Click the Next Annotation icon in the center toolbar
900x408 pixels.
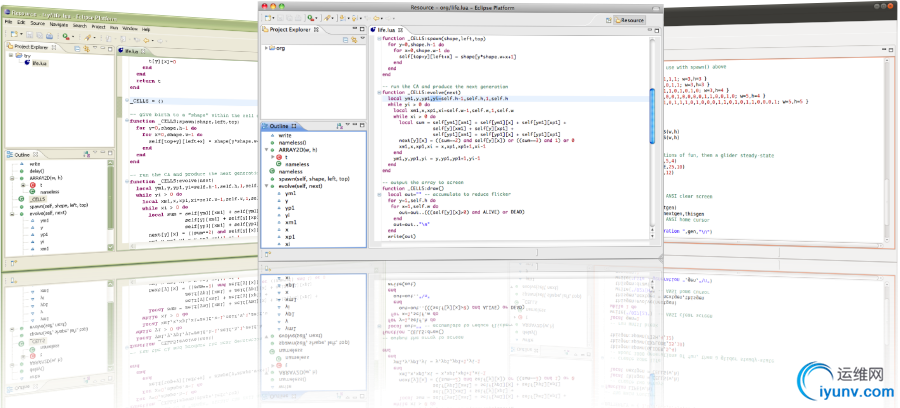click(342, 18)
